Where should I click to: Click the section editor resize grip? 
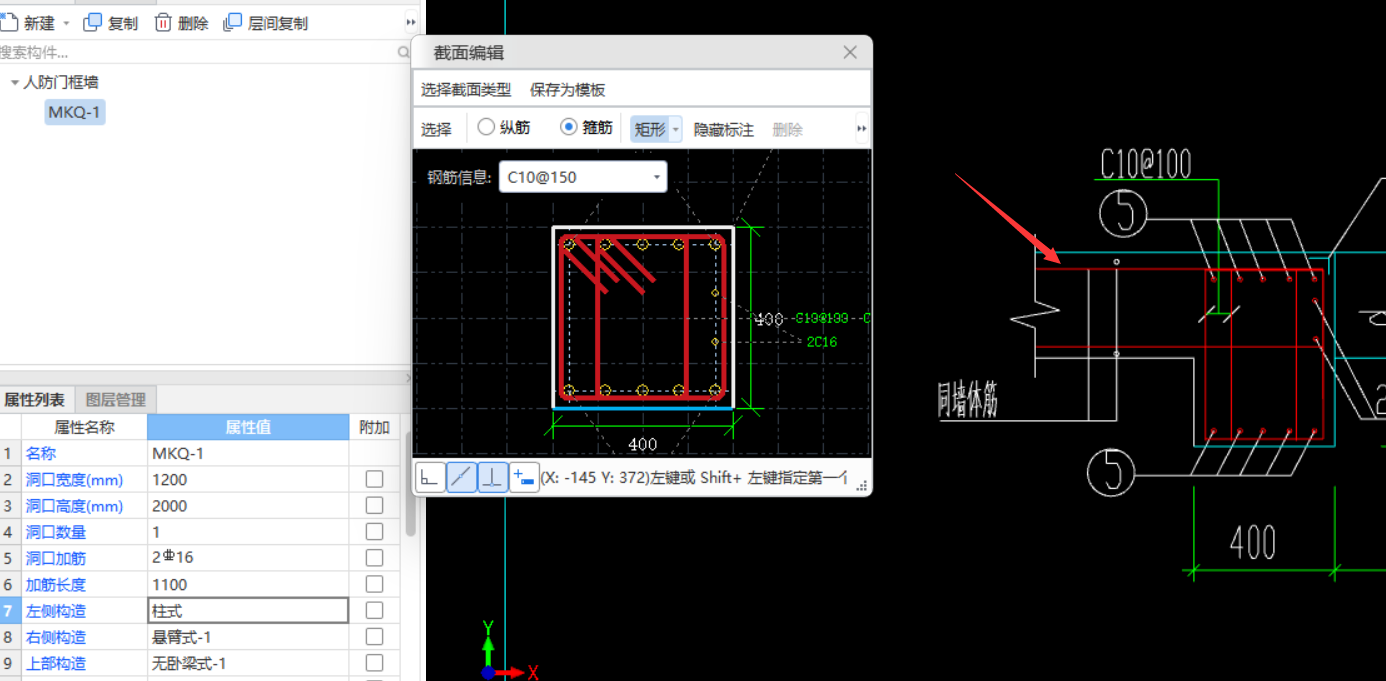click(863, 487)
